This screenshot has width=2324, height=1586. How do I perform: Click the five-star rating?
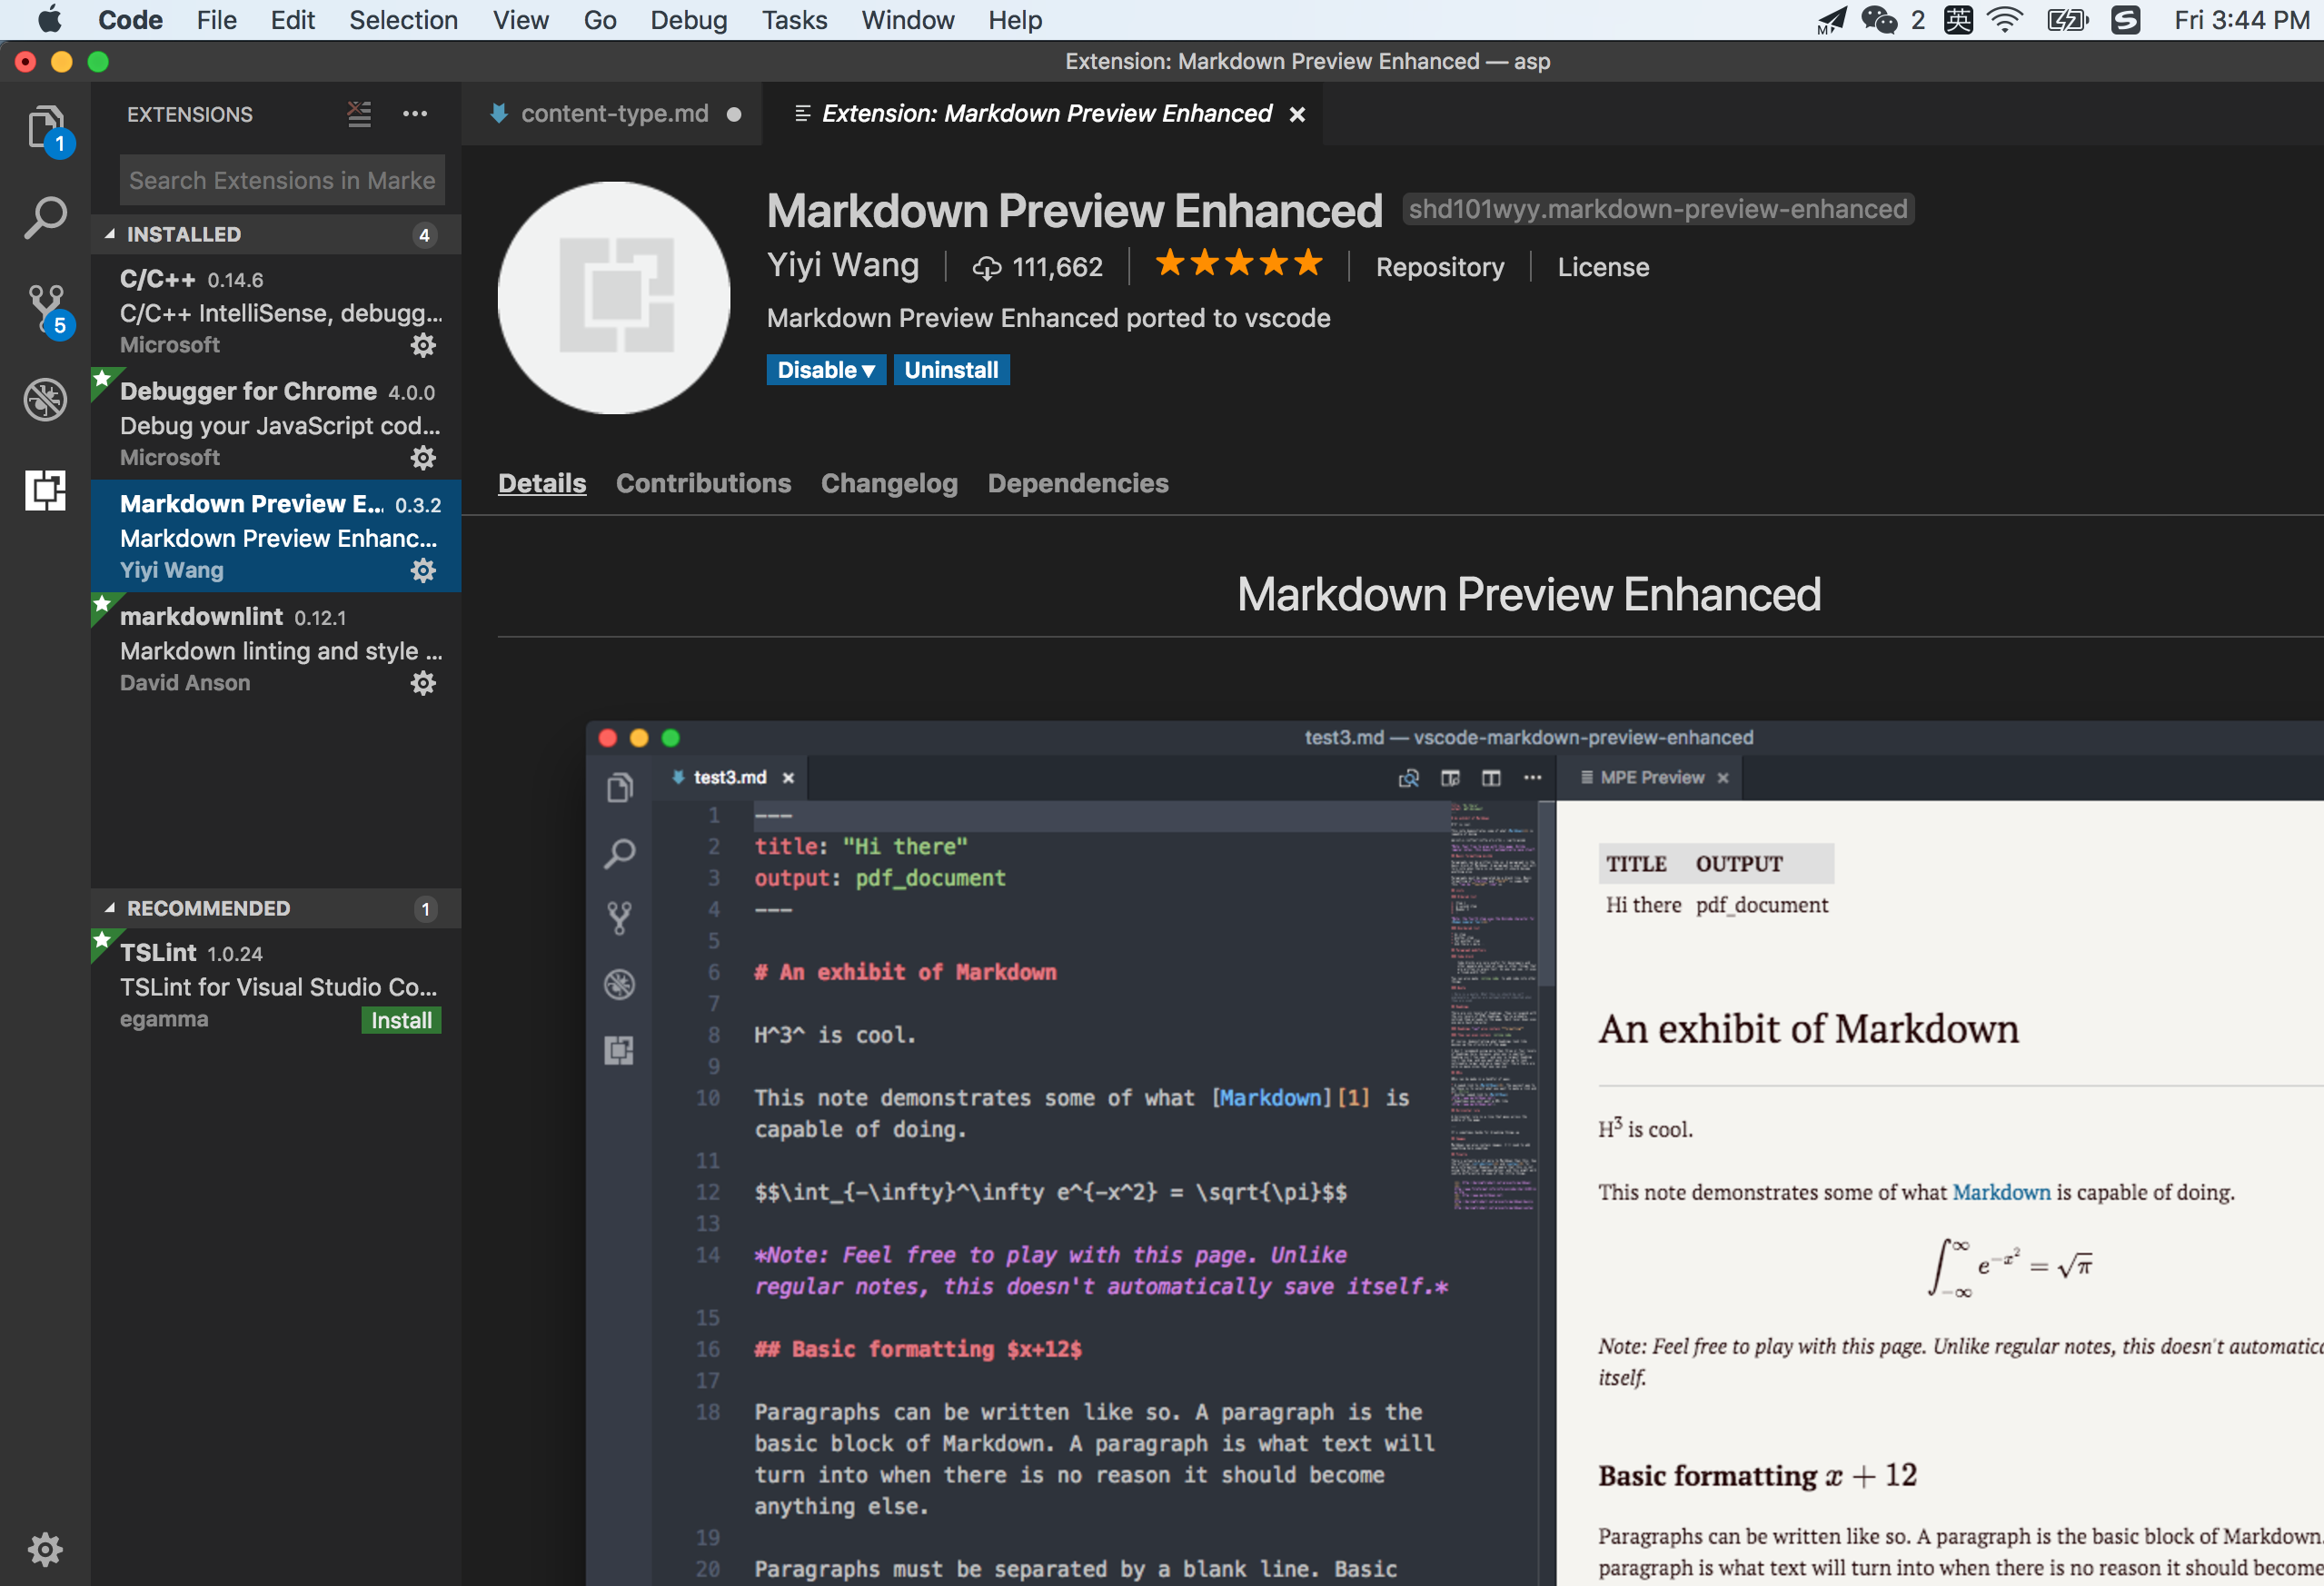1239,264
